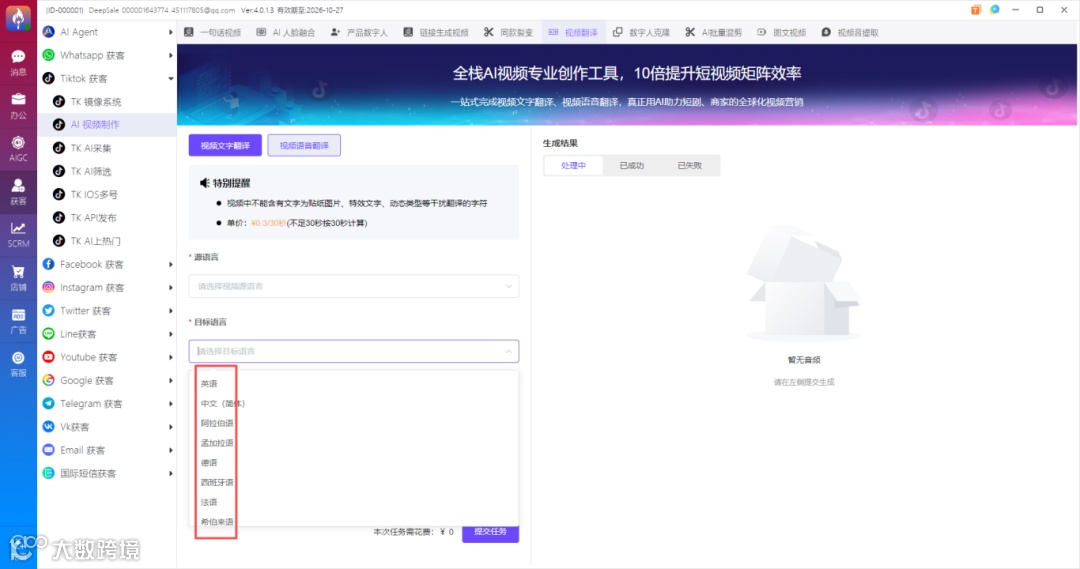
Task: Switch to AI批量混剪 top tab
Action: coord(714,32)
